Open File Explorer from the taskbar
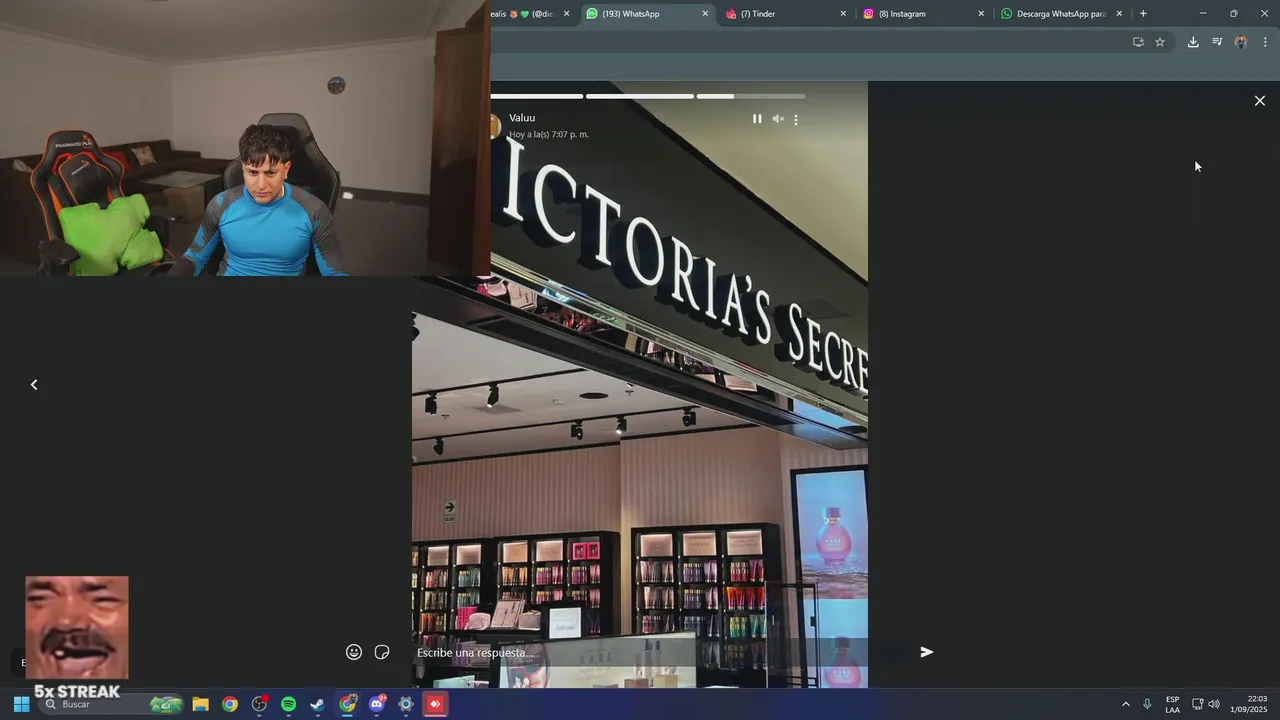Viewport: 1280px width, 720px height. point(200,704)
